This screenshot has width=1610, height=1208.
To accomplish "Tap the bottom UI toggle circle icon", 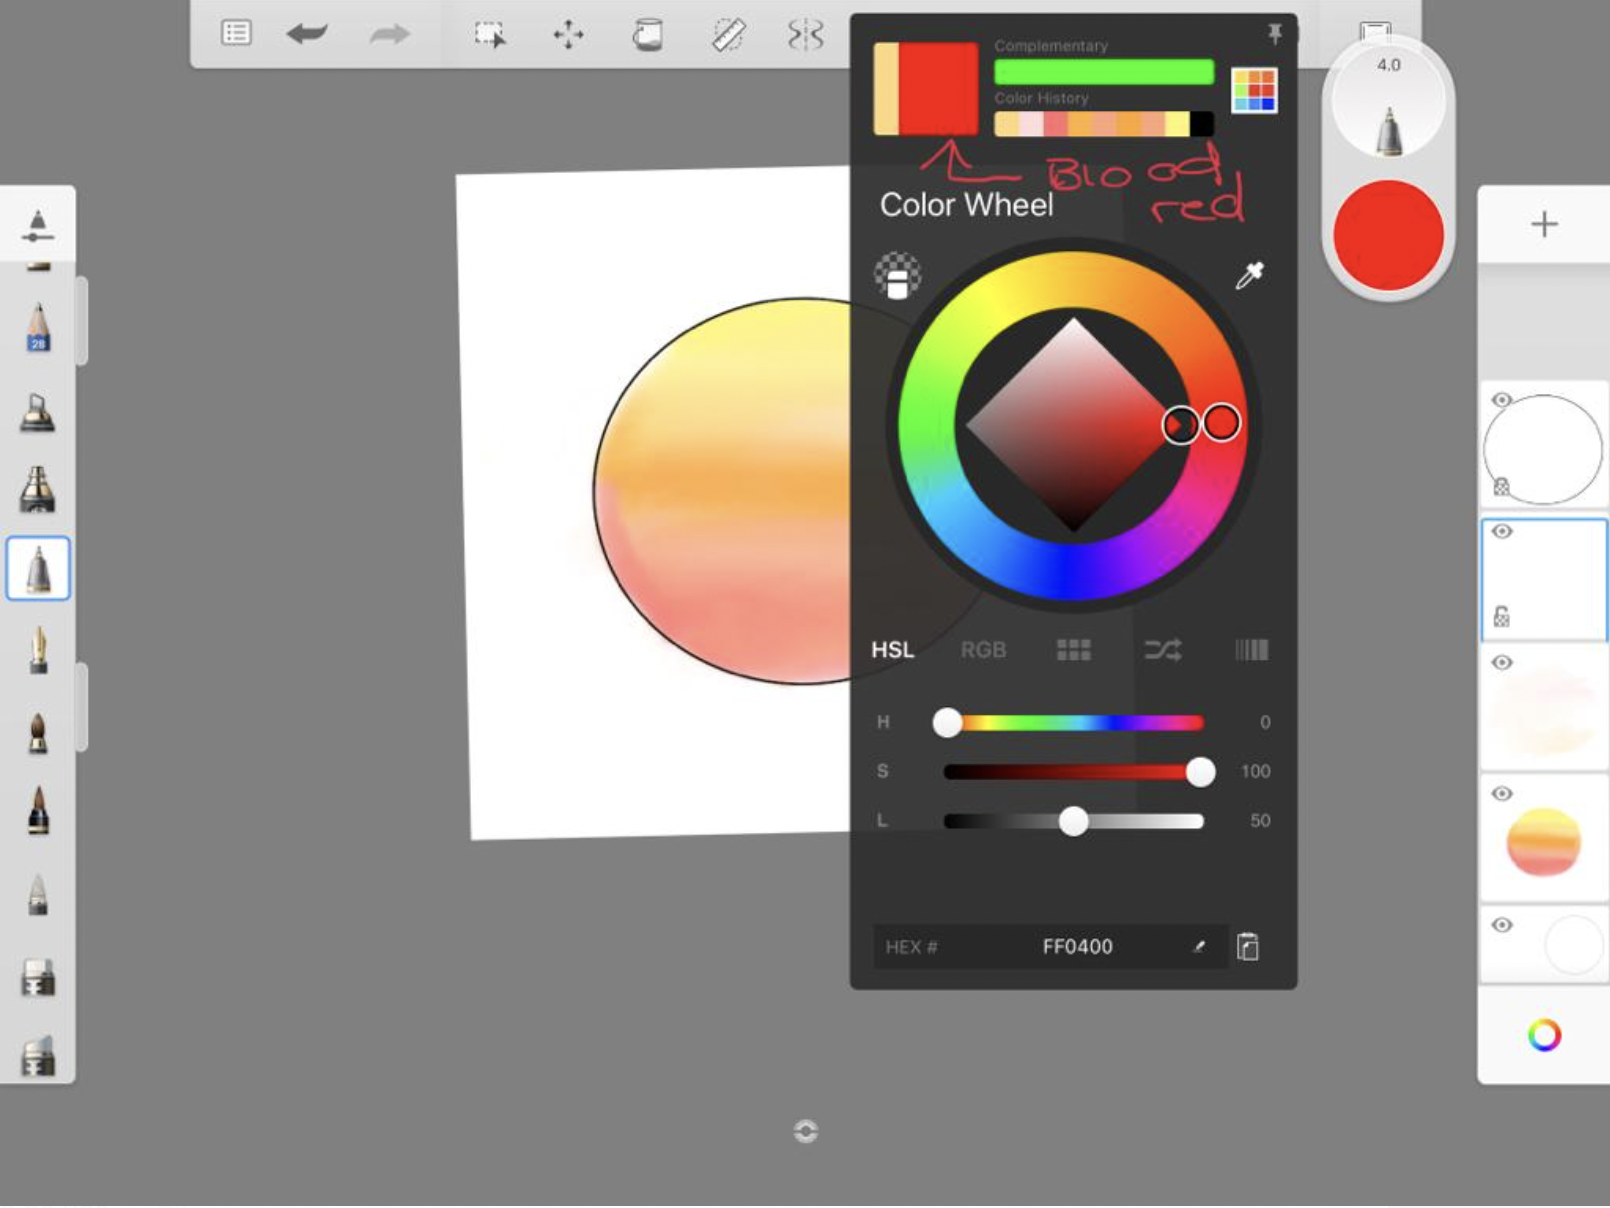I will pos(806,1131).
